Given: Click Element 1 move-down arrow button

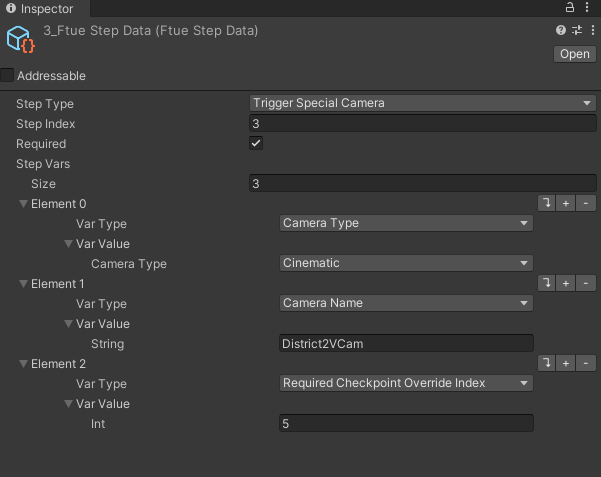Looking at the screenshot, I should pos(547,283).
